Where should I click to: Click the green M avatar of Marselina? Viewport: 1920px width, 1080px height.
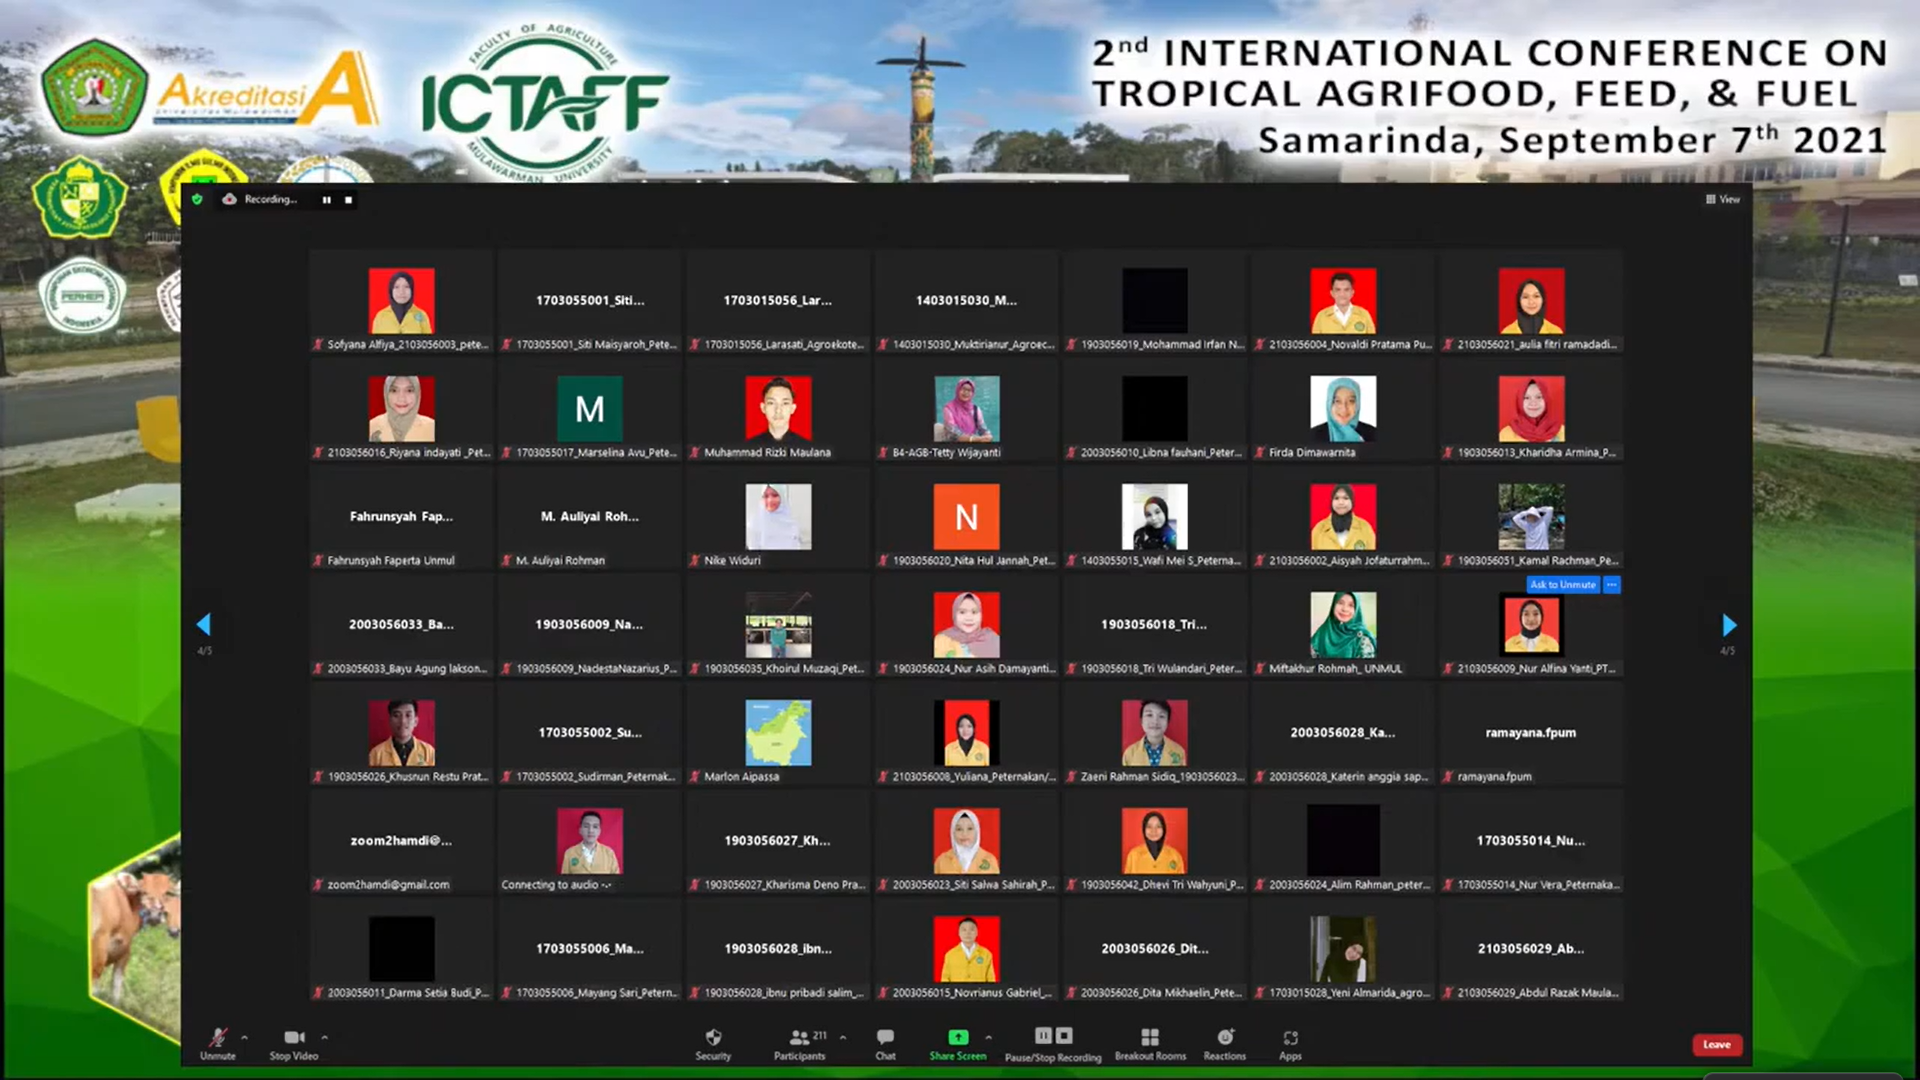(590, 408)
